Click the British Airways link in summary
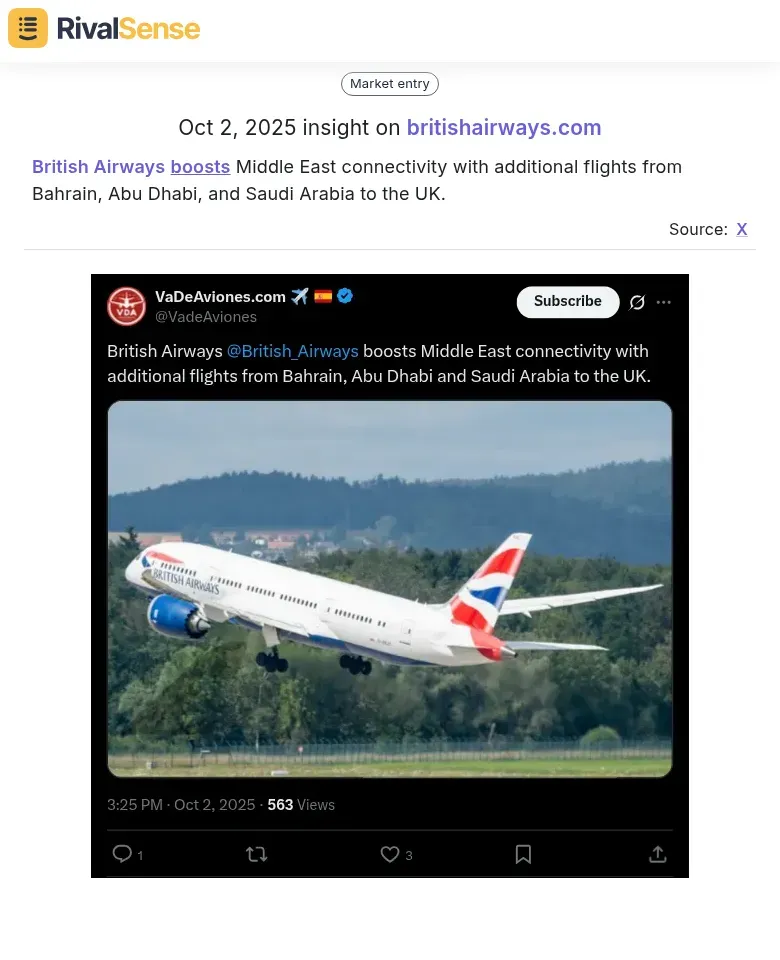Image resolution: width=780 pixels, height=960 pixels. coord(98,167)
